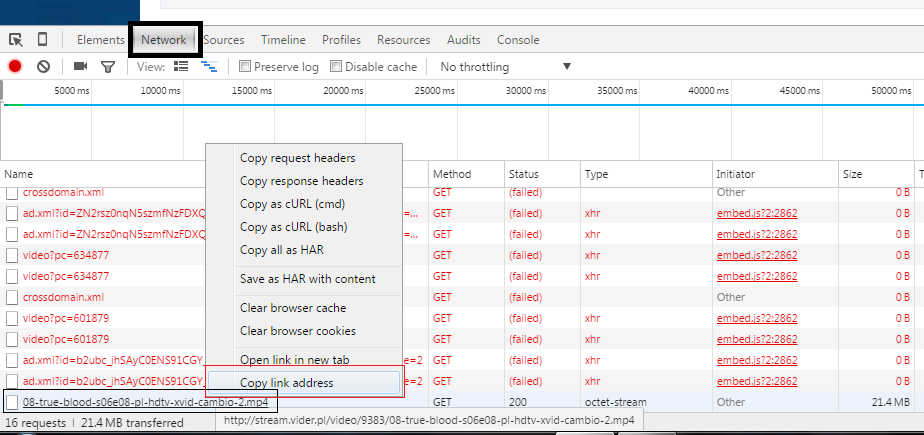Open embed.js?2:2862 link in last ad.xml row
The height and width of the screenshot is (435, 924).
757,381
